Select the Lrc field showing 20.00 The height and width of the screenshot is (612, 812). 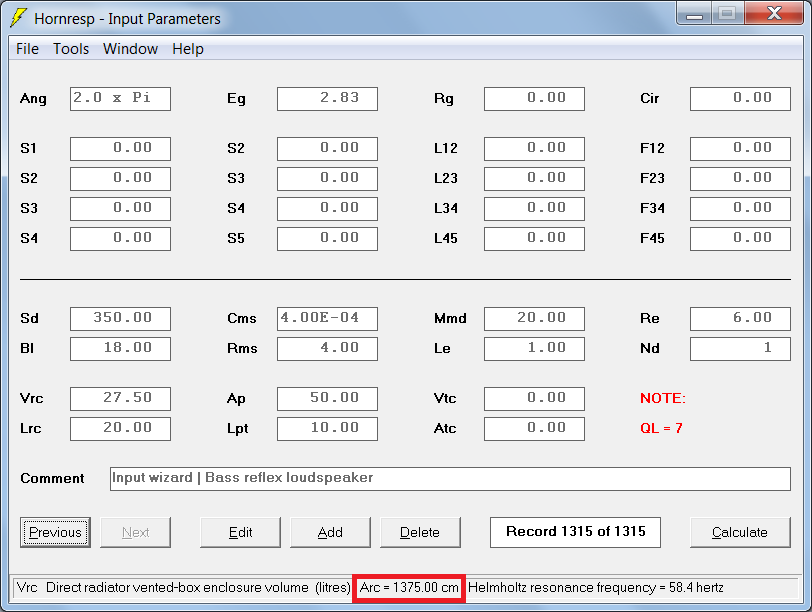120,429
